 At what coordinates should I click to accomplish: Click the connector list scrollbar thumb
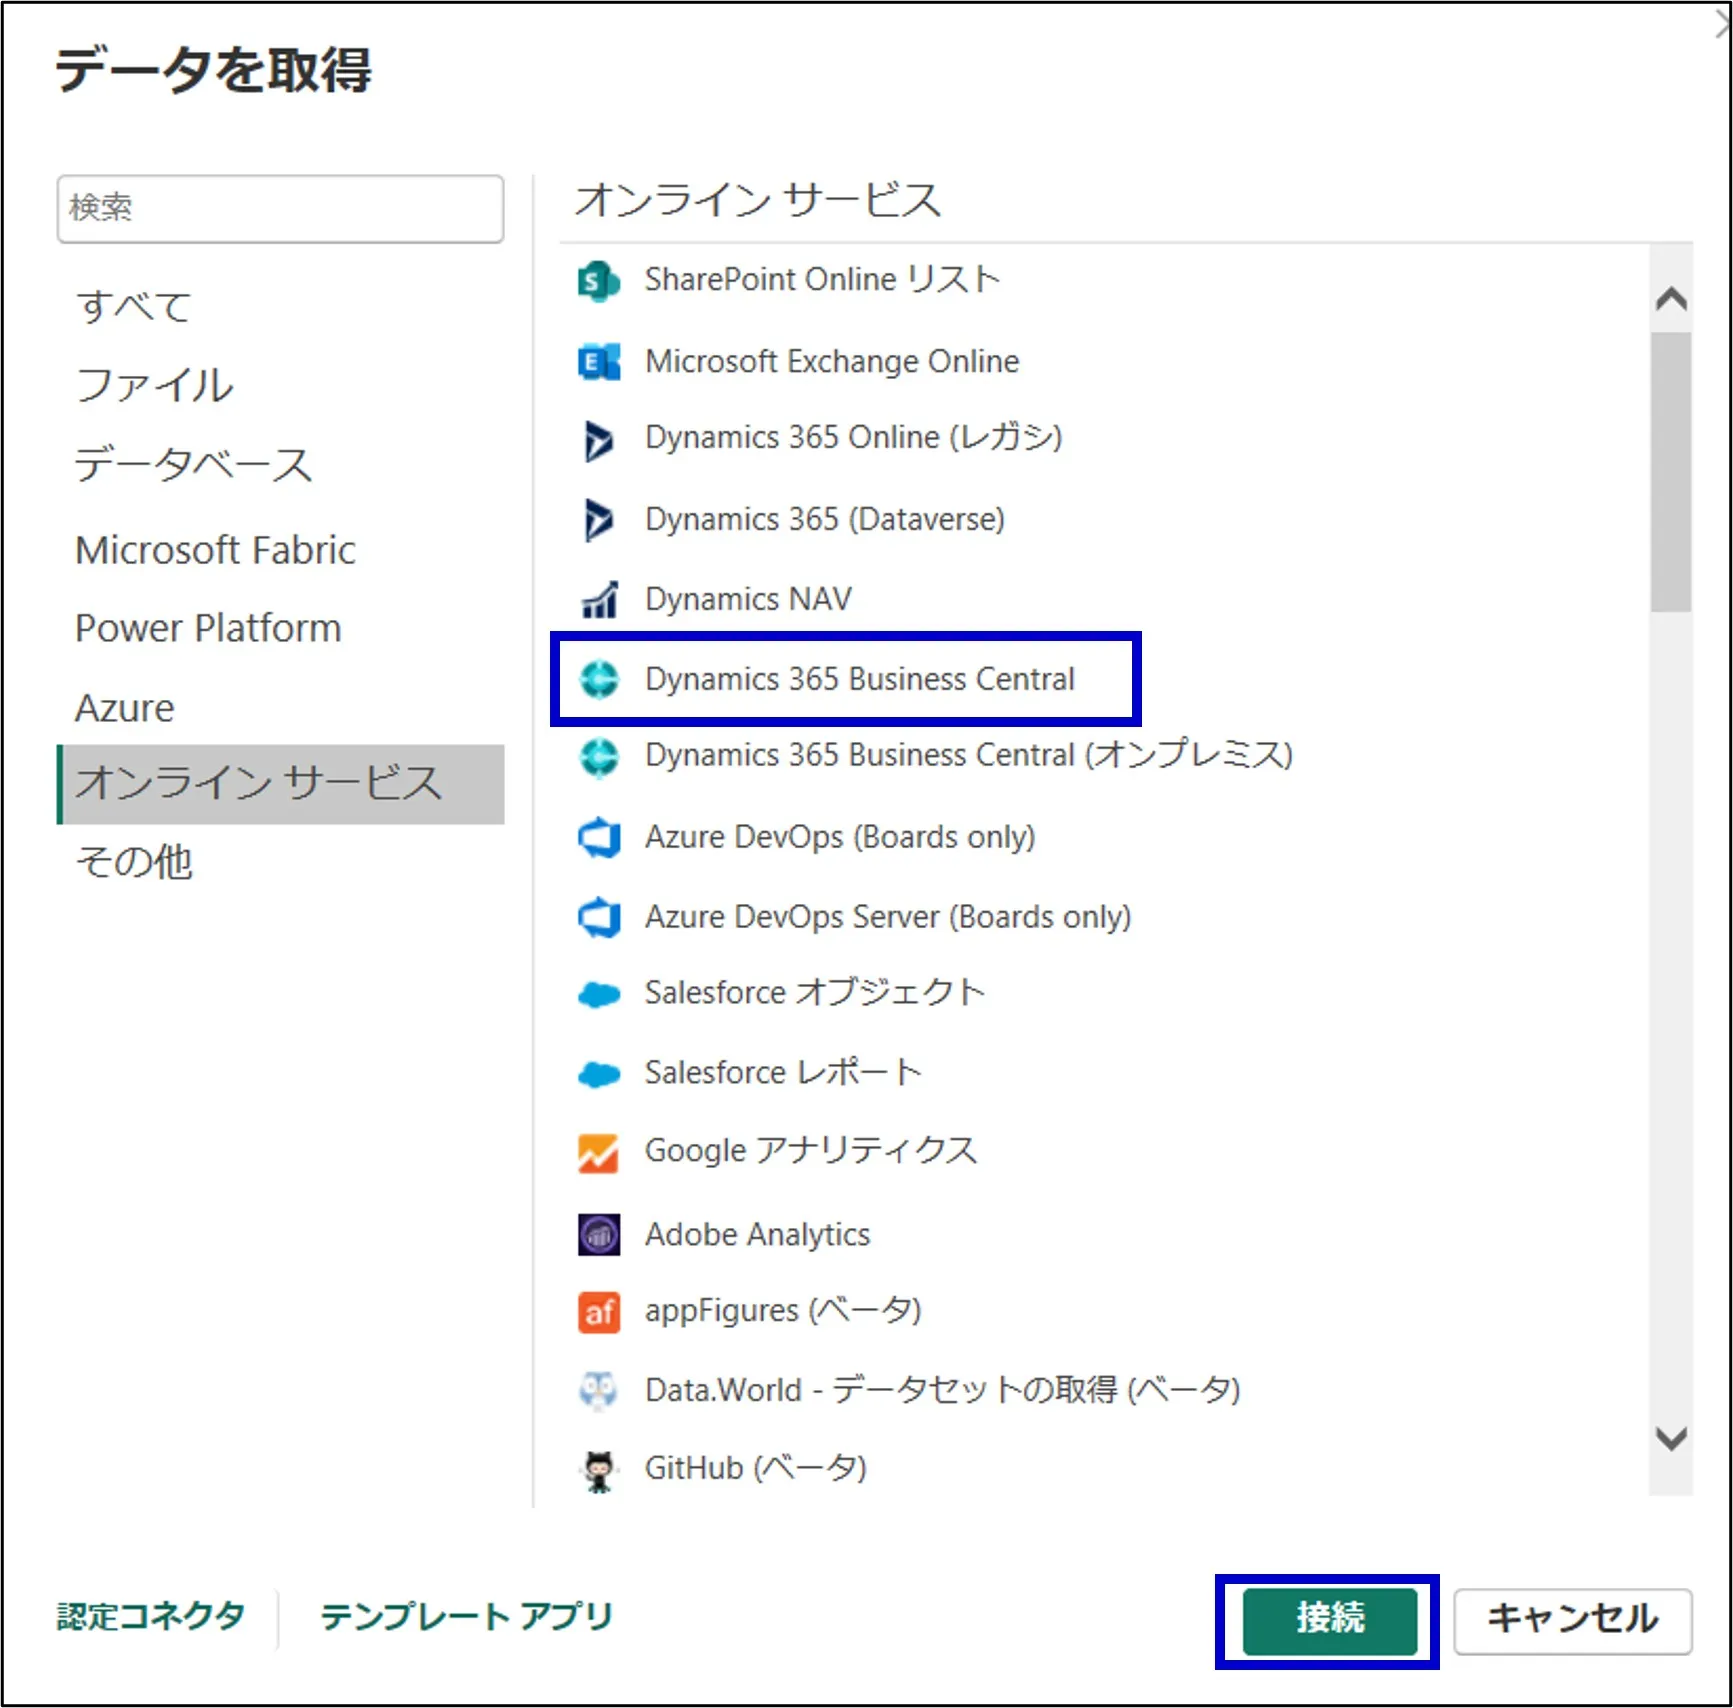[x=1671, y=470]
